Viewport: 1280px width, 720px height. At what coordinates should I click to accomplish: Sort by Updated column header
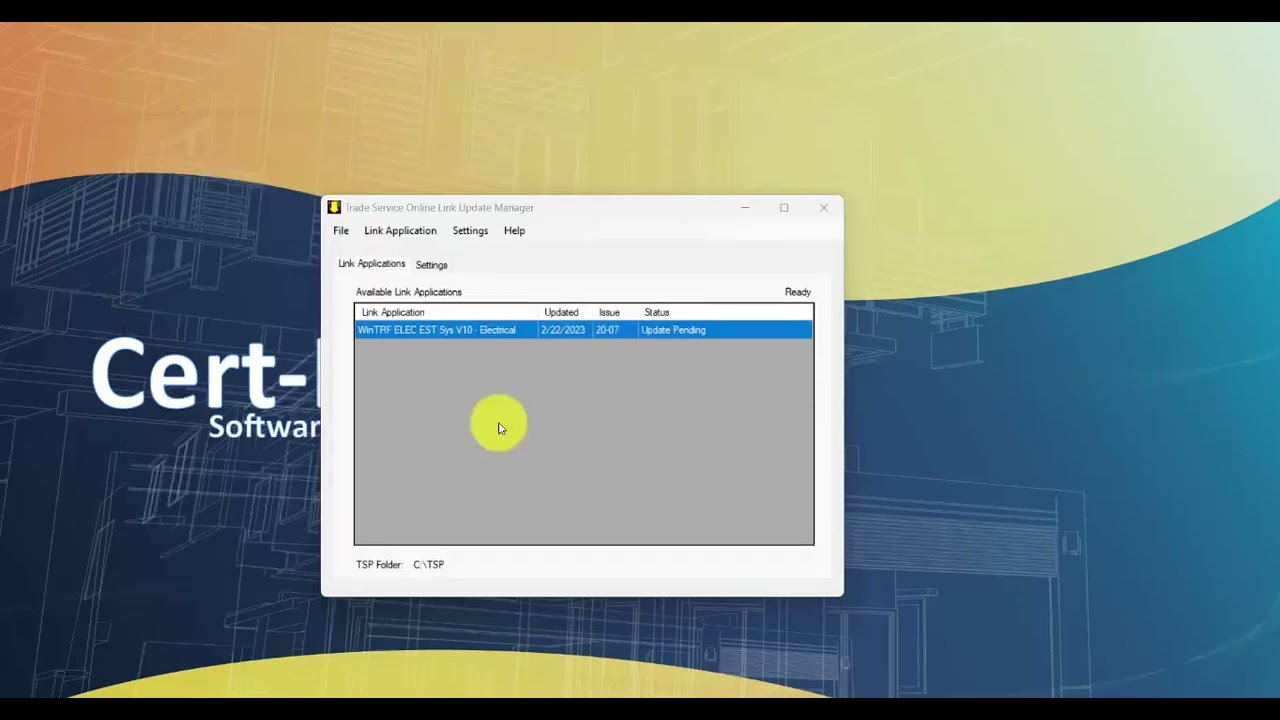(565, 312)
